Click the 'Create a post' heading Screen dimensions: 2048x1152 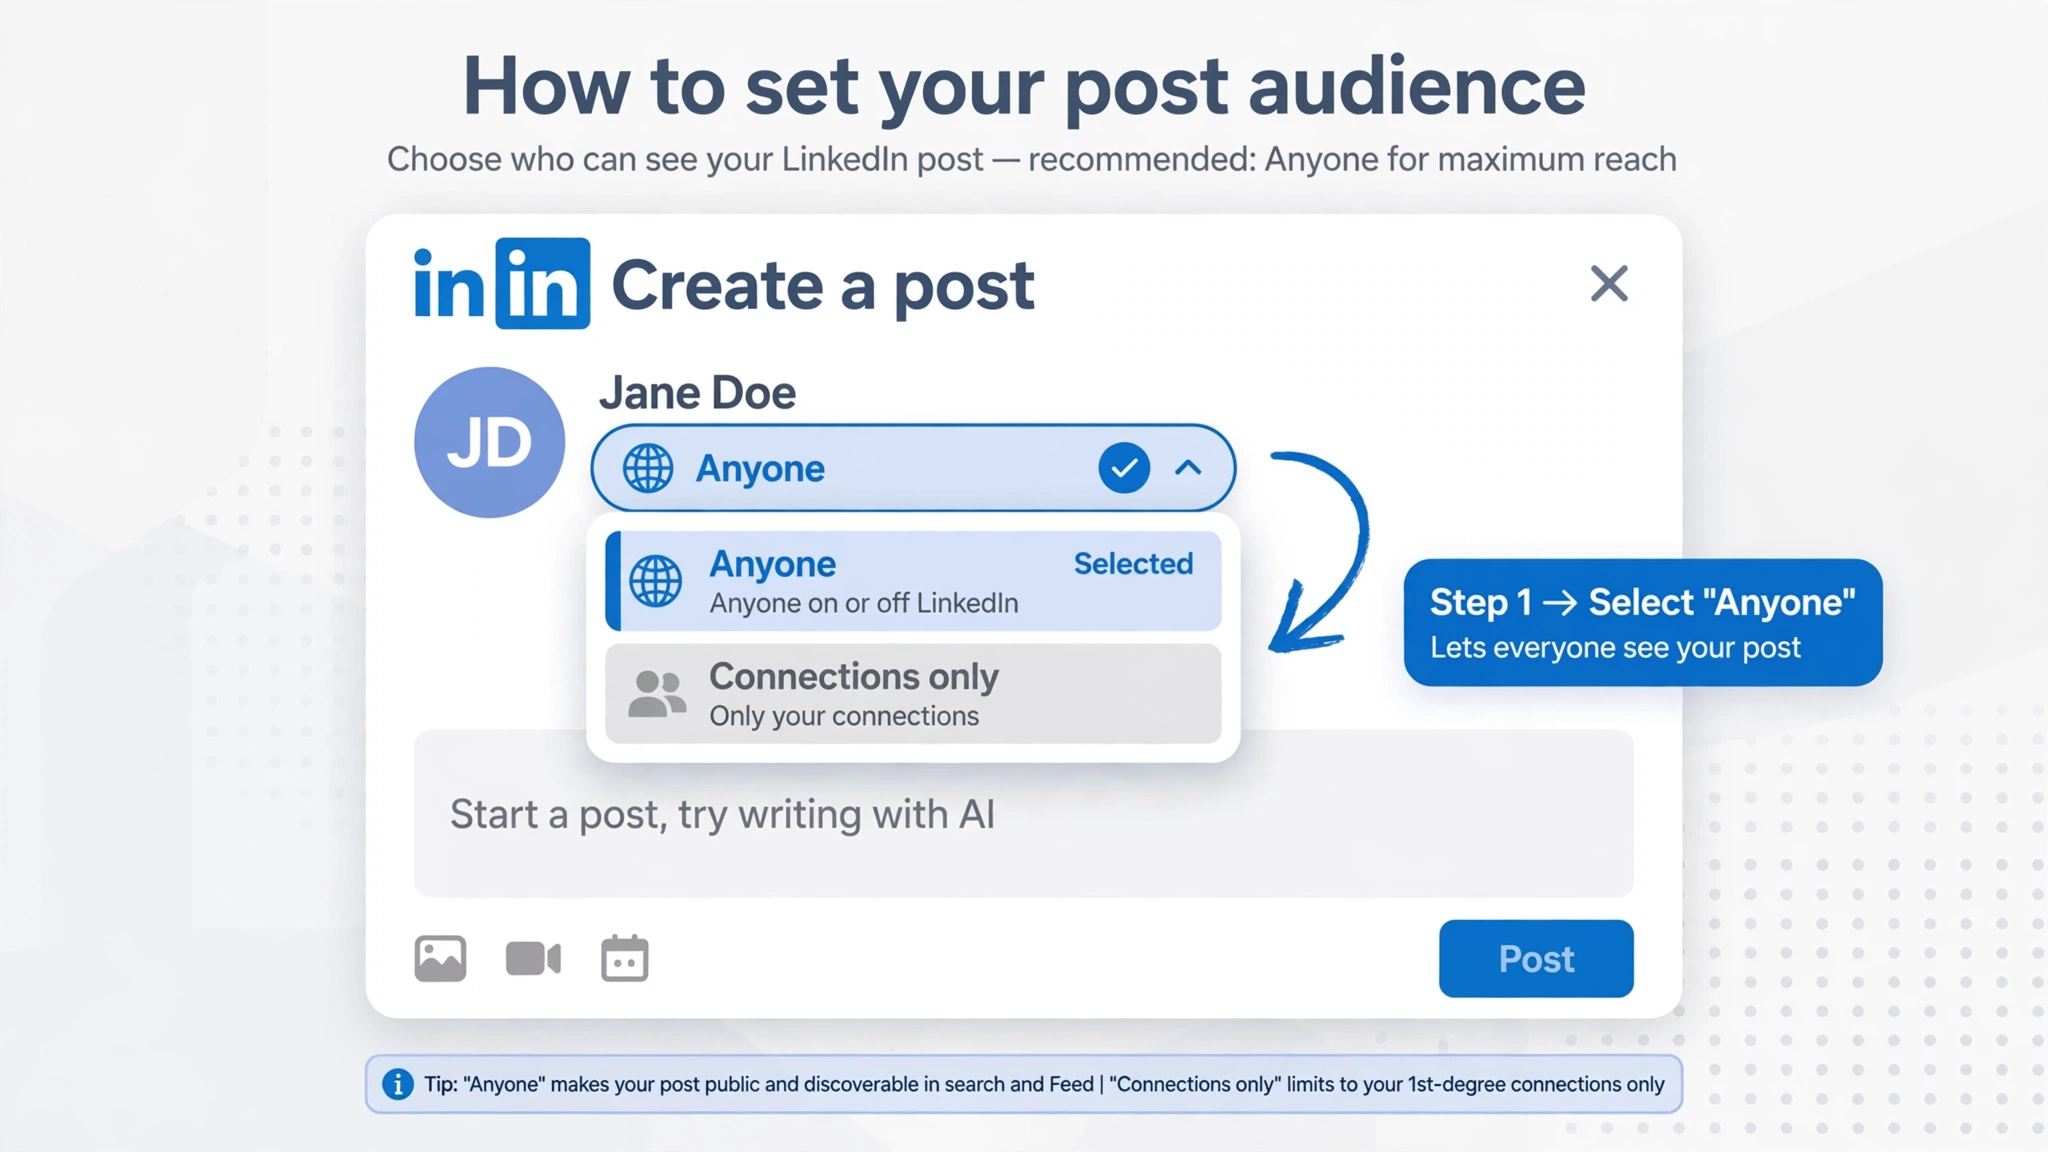822,287
